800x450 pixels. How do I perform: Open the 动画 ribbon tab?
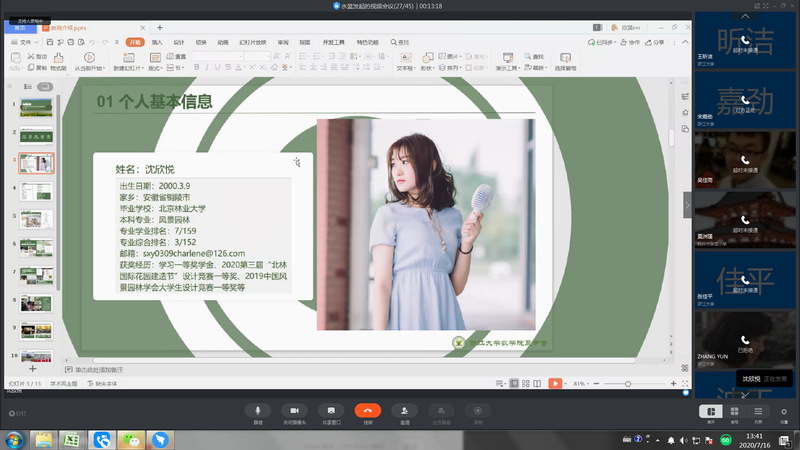(223, 42)
